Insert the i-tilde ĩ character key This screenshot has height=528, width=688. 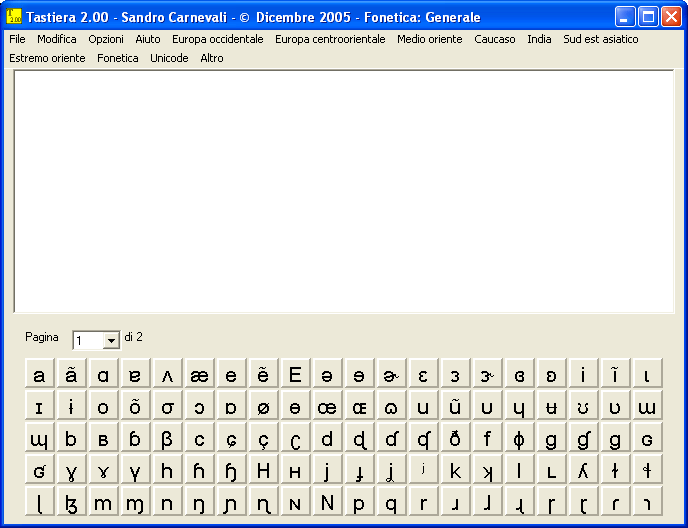616,373
